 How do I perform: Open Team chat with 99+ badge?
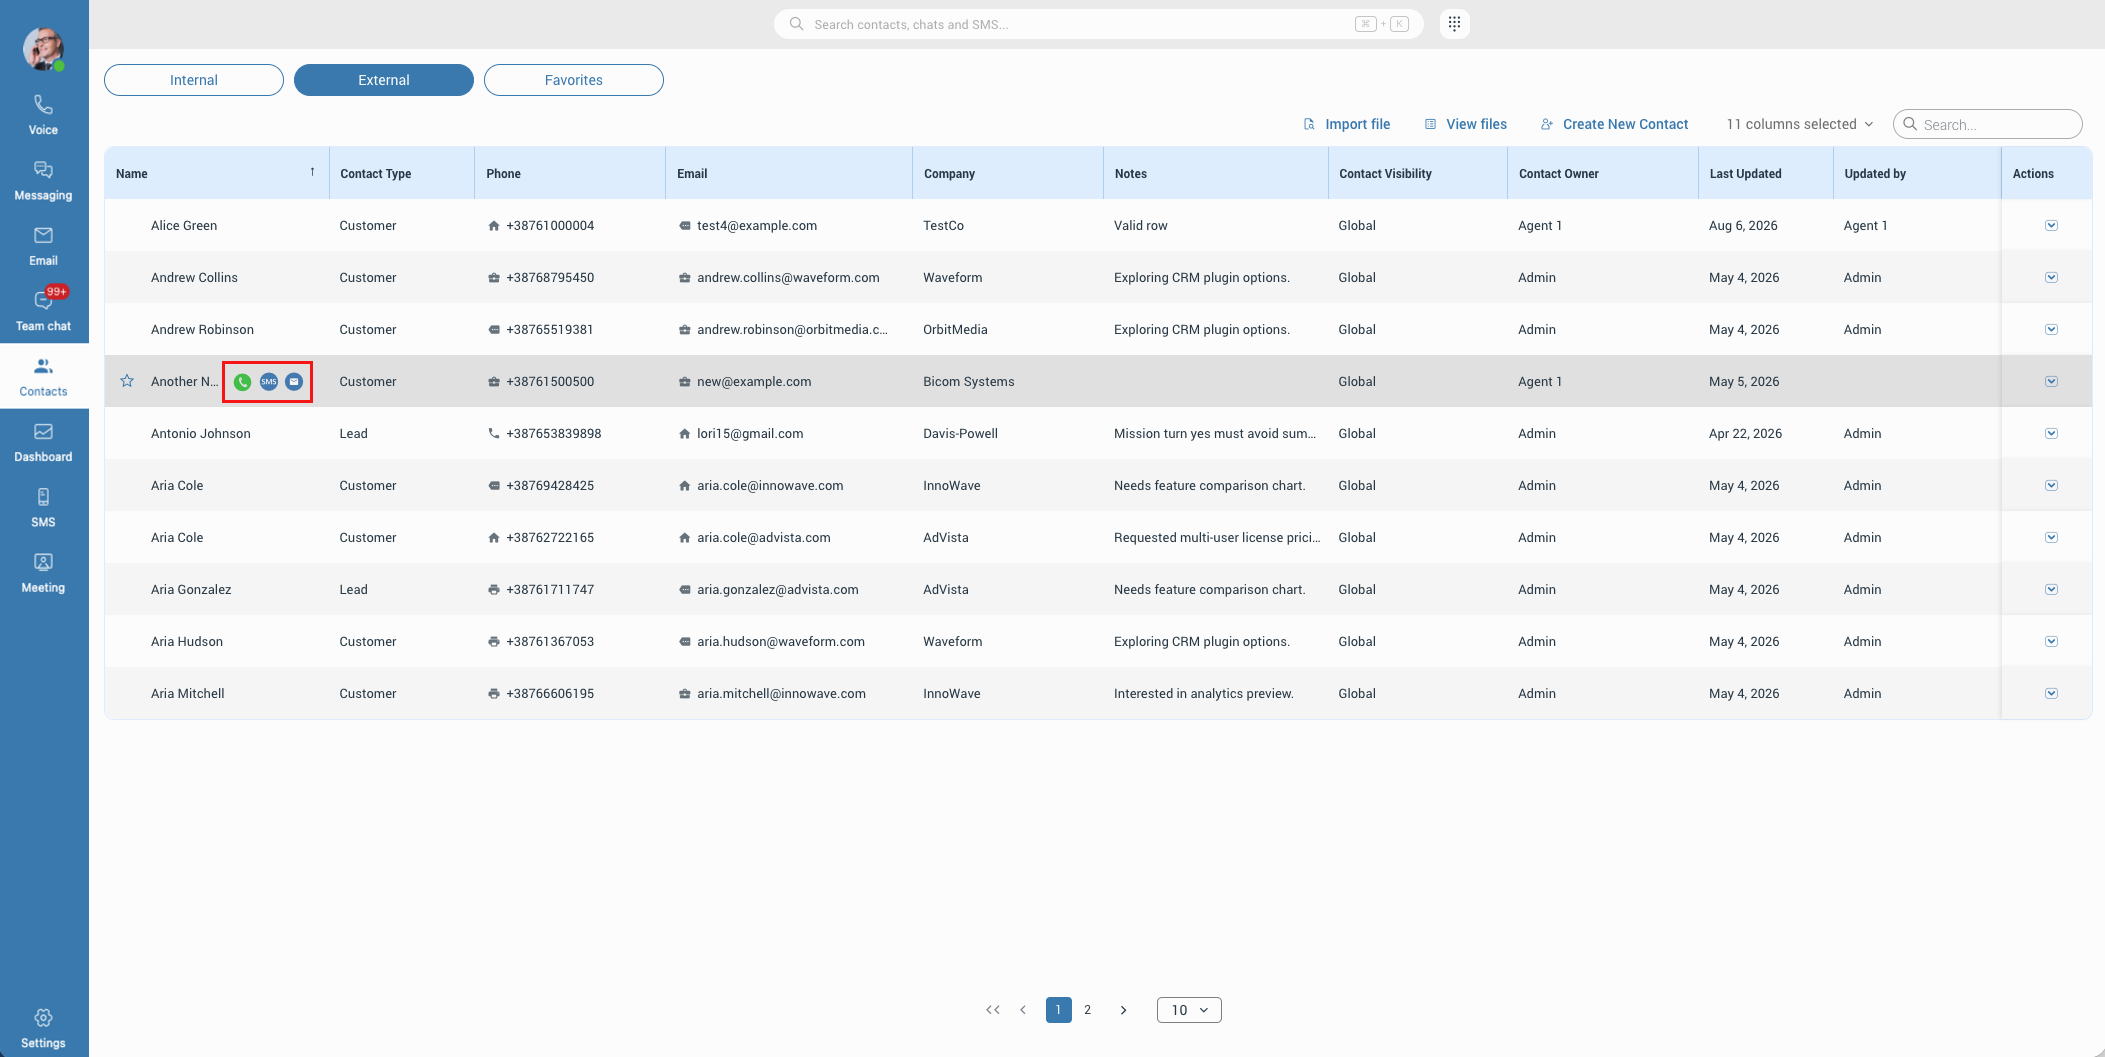(x=43, y=311)
